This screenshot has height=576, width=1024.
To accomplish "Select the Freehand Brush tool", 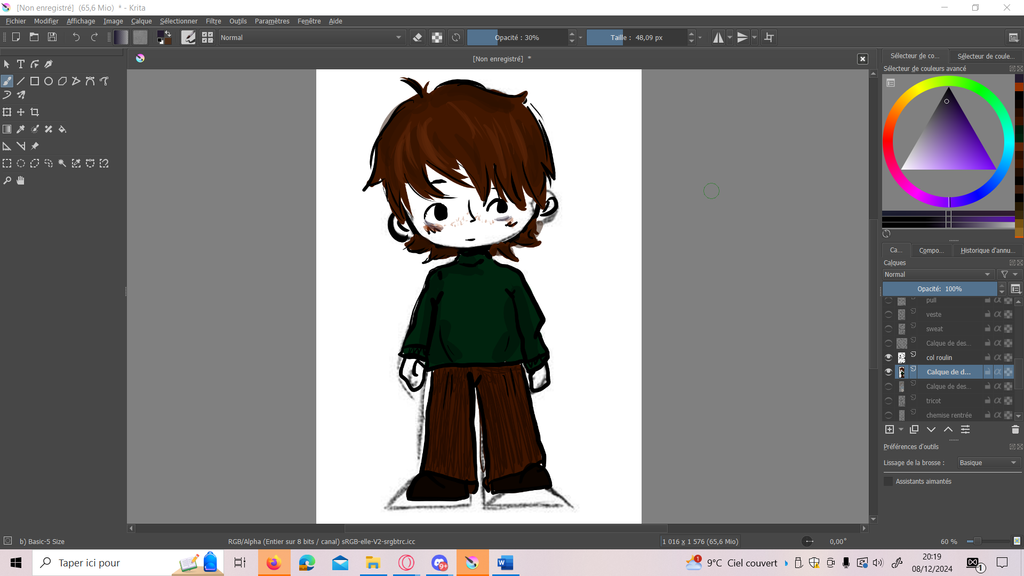I will click(7, 81).
